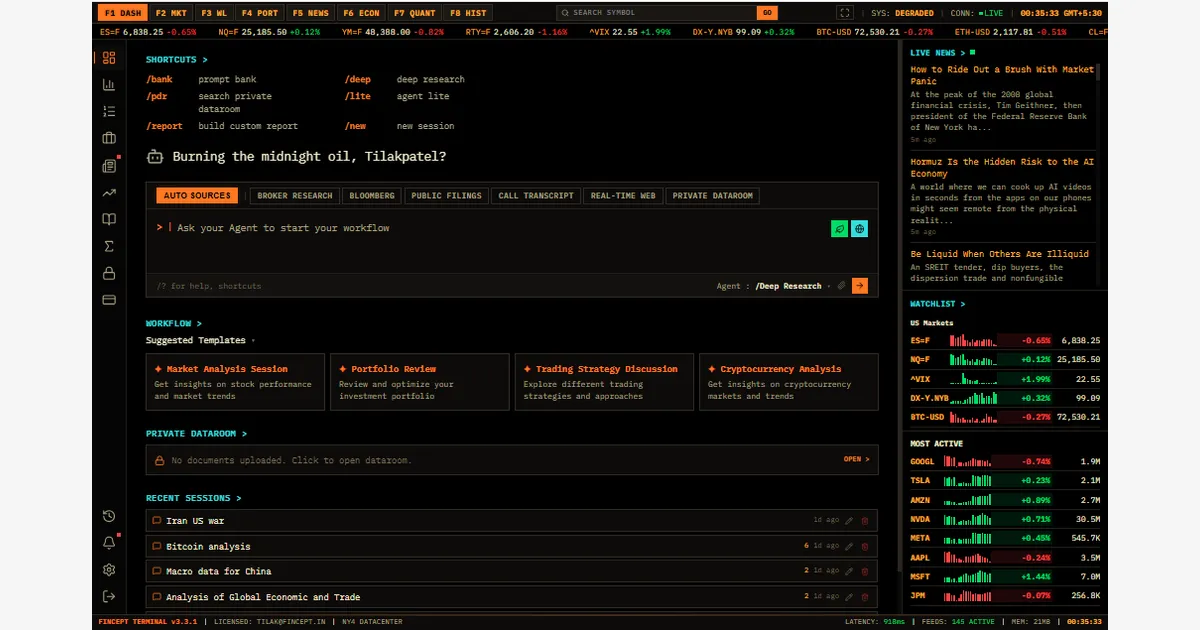
Task: Start the Market Analysis Session template
Action: pos(236,382)
